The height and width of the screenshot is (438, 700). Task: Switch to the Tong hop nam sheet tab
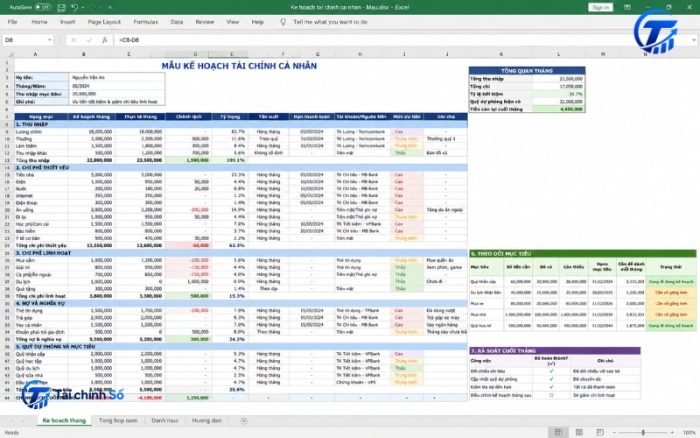point(118,421)
